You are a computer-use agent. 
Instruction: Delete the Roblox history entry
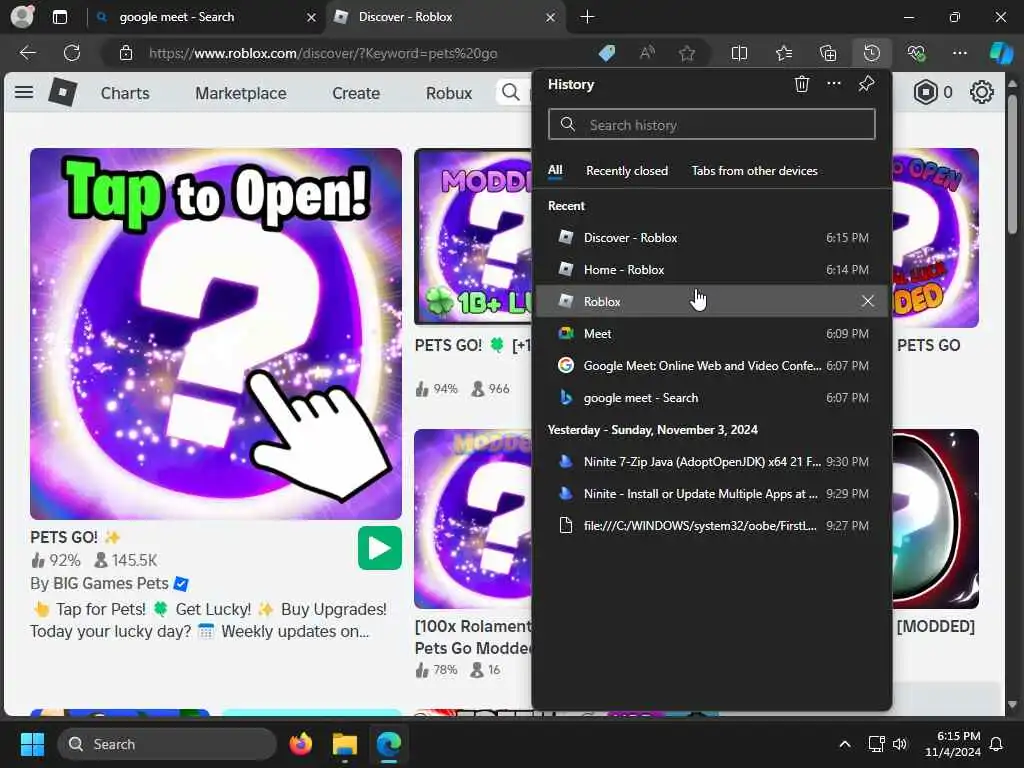(x=867, y=301)
